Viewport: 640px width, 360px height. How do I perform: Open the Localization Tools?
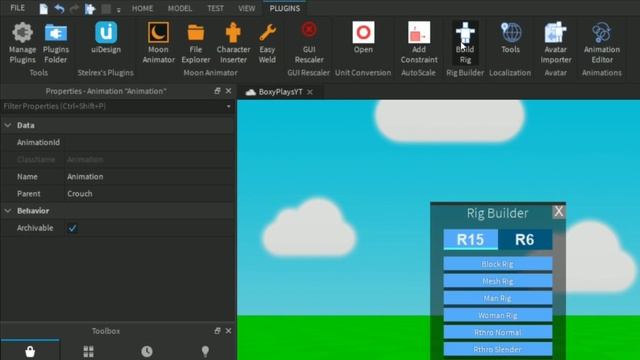point(510,38)
